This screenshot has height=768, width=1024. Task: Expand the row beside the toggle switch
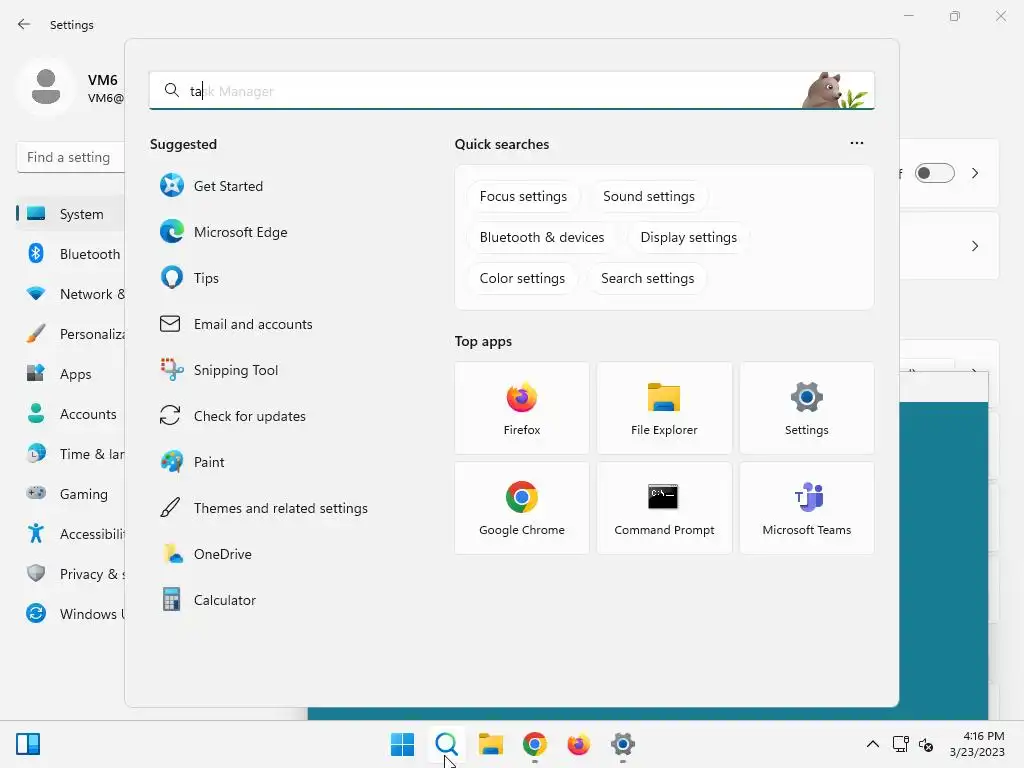tap(975, 173)
